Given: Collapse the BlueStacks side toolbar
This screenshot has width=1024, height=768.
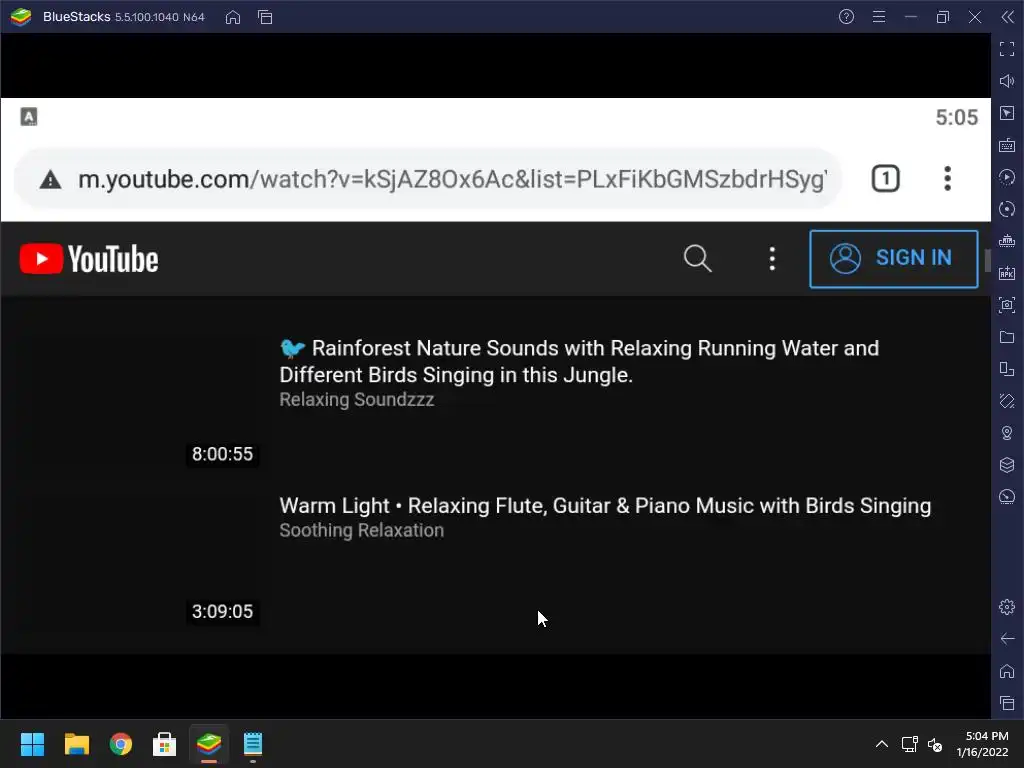Looking at the screenshot, I should (x=1008, y=17).
